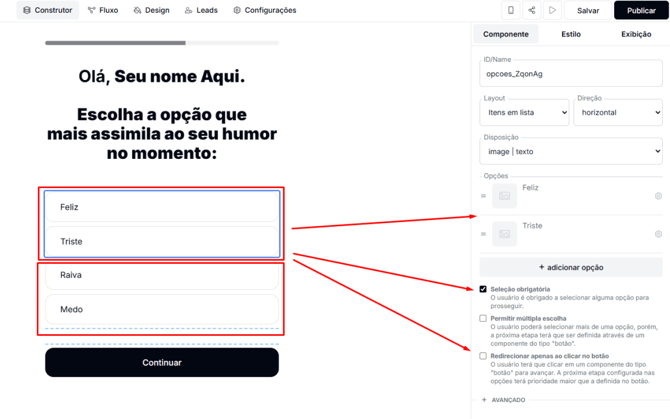This screenshot has width=670, height=419.
Task: Click the Feliz option image placeholder
Action: (505, 196)
